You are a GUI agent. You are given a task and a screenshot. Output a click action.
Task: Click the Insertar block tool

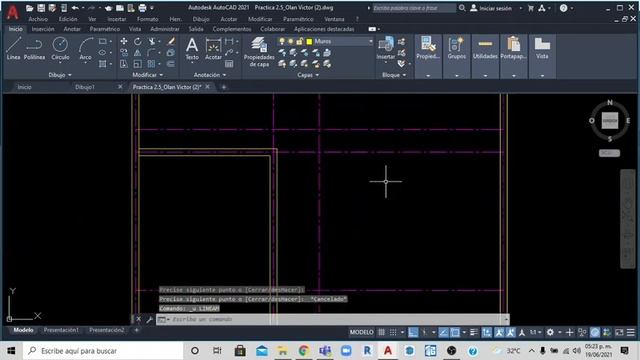pyautogui.click(x=386, y=48)
